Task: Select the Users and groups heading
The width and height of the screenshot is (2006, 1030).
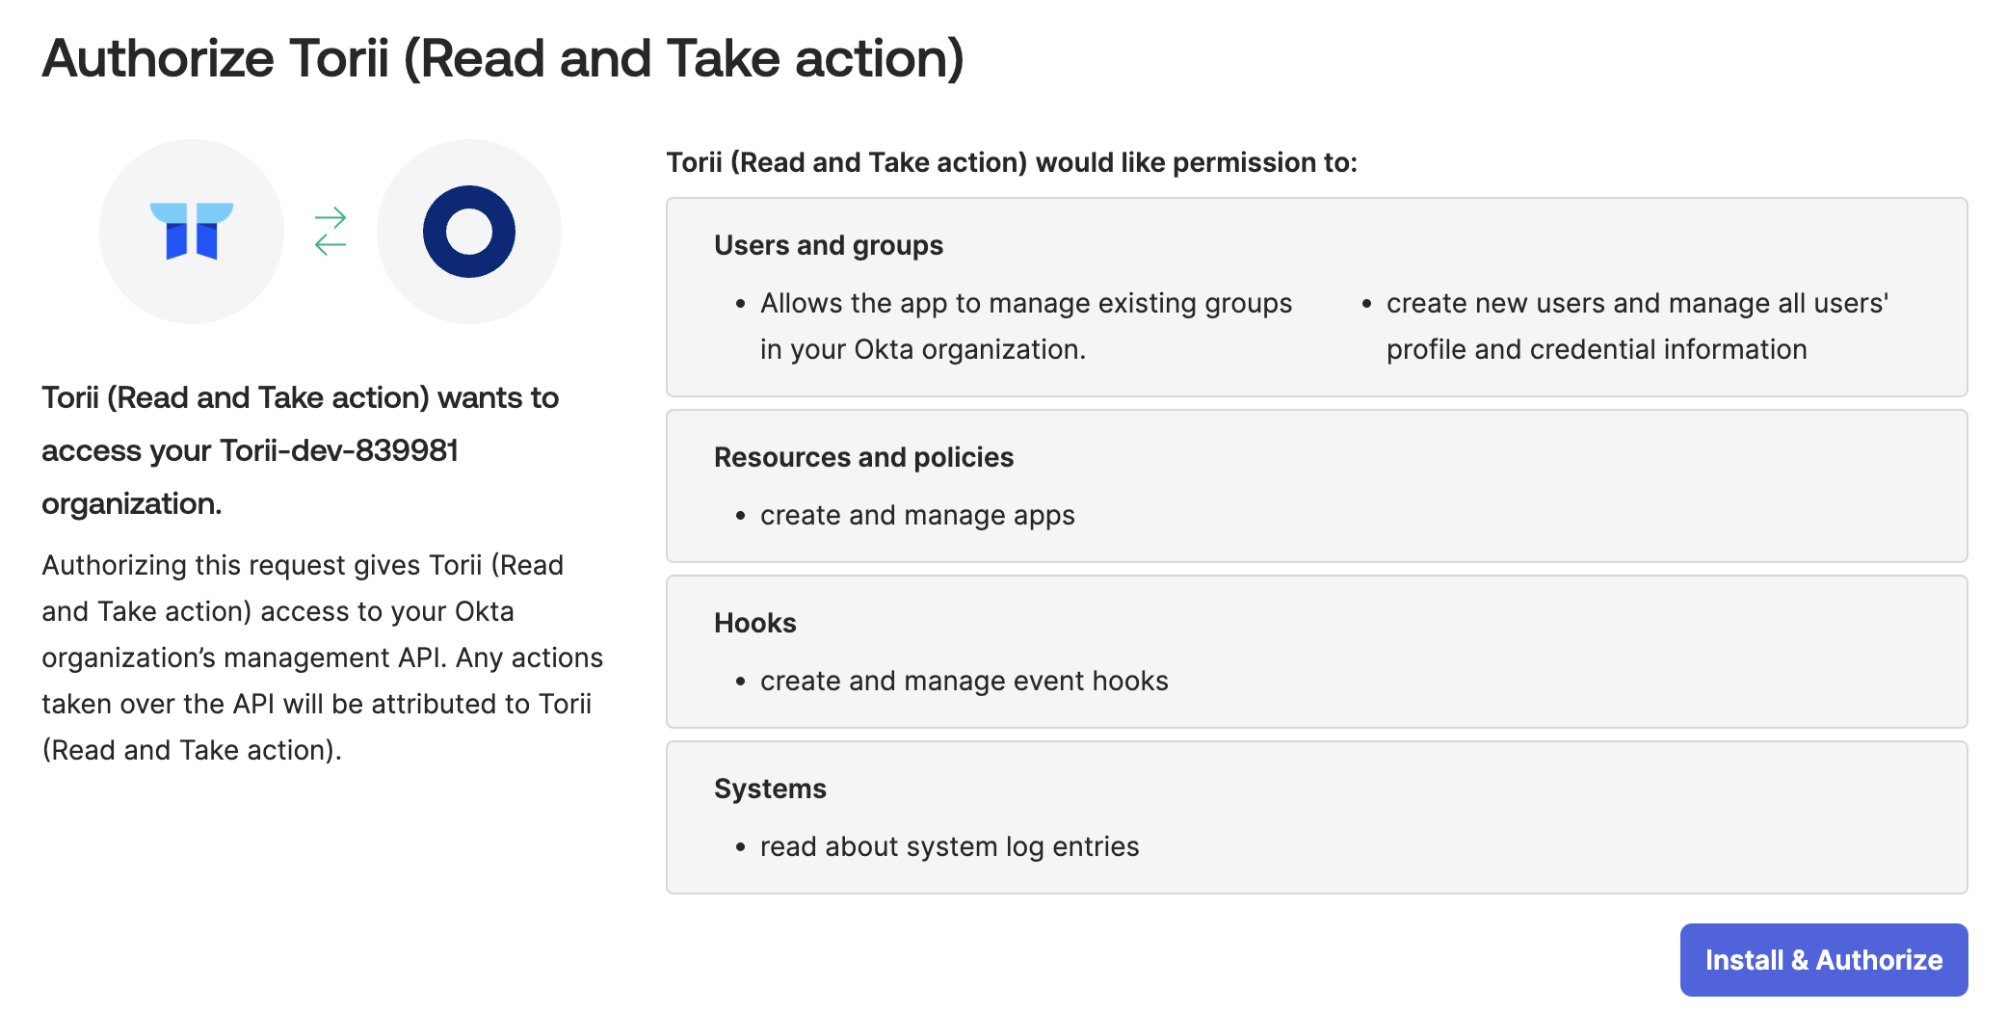Action: click(828, 245)
